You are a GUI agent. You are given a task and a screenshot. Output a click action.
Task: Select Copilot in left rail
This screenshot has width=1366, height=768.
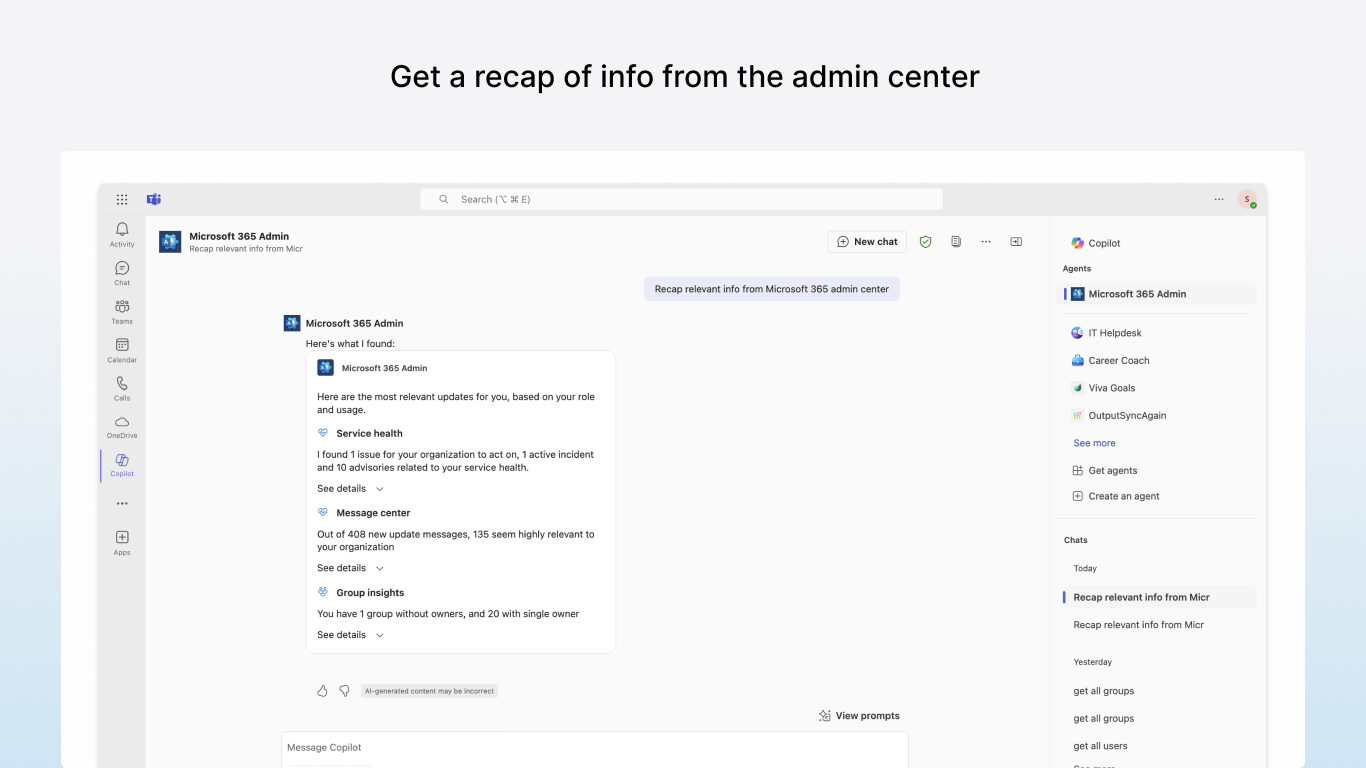[122, 465]
